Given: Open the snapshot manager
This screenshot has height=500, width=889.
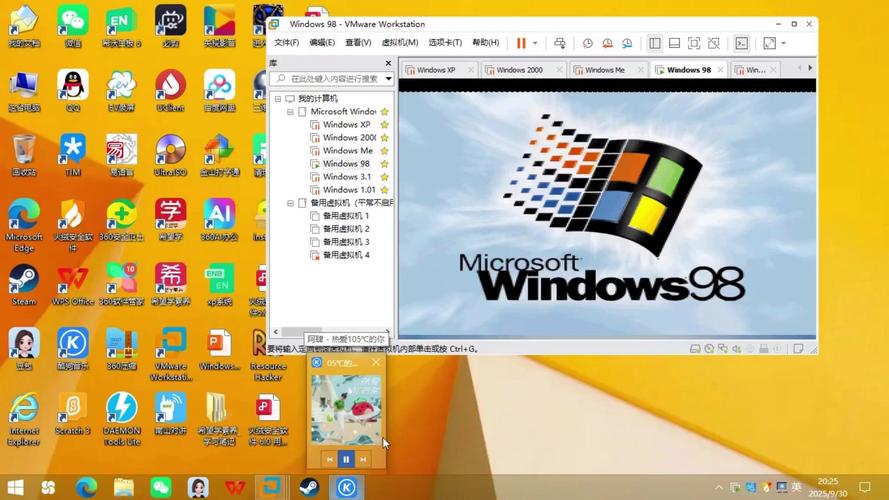Looking at the screenshot, I should point(627,43).
